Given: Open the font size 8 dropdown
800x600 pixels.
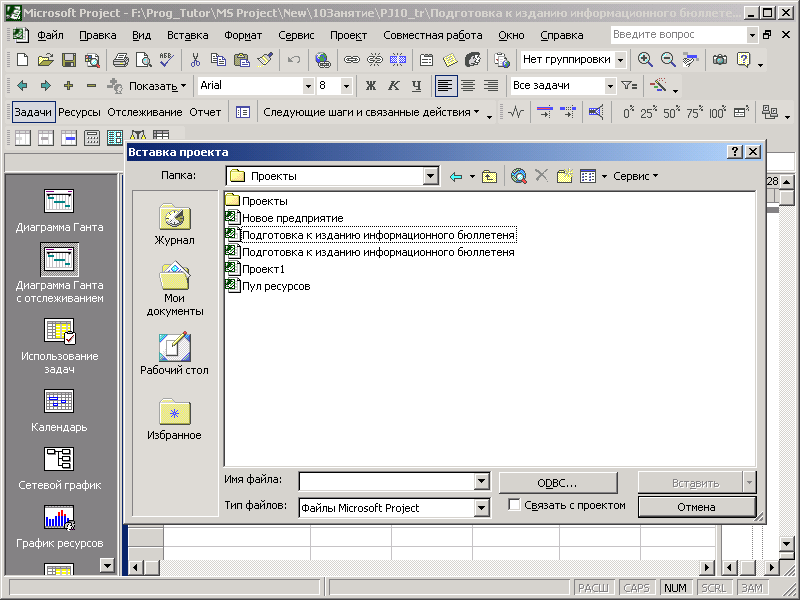Looking at the screenshot, I should [346, 86].
